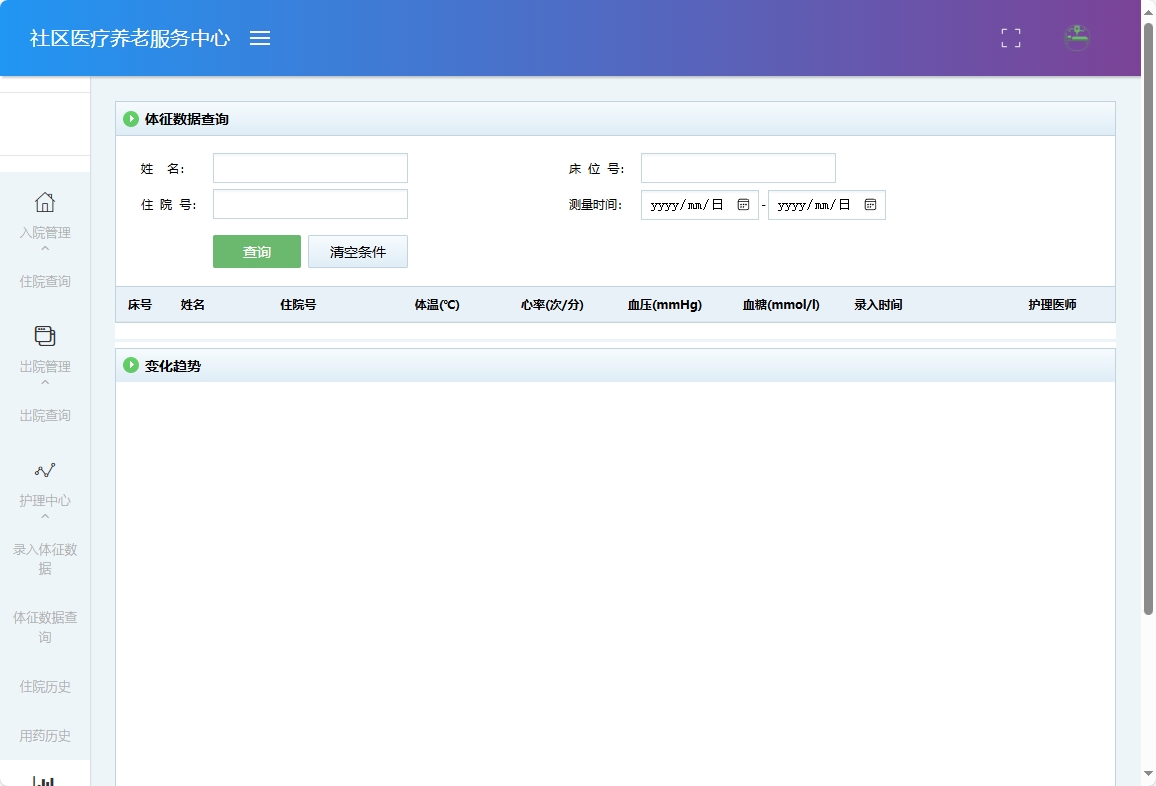Open the calendar icon of the second date field
The height and width of the screenshot is (786, 1156).
[x=869, y=205]
